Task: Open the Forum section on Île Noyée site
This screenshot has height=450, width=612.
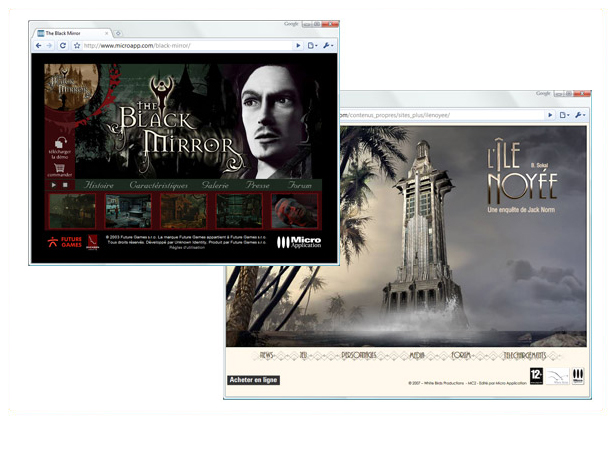Action: 461,355
